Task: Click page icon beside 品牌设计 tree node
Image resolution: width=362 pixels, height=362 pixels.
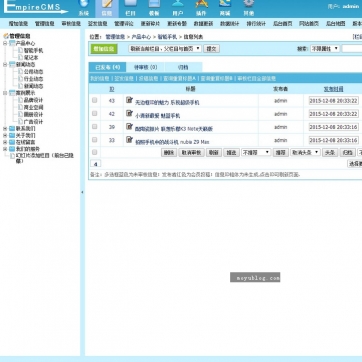Action: (20, 100)
